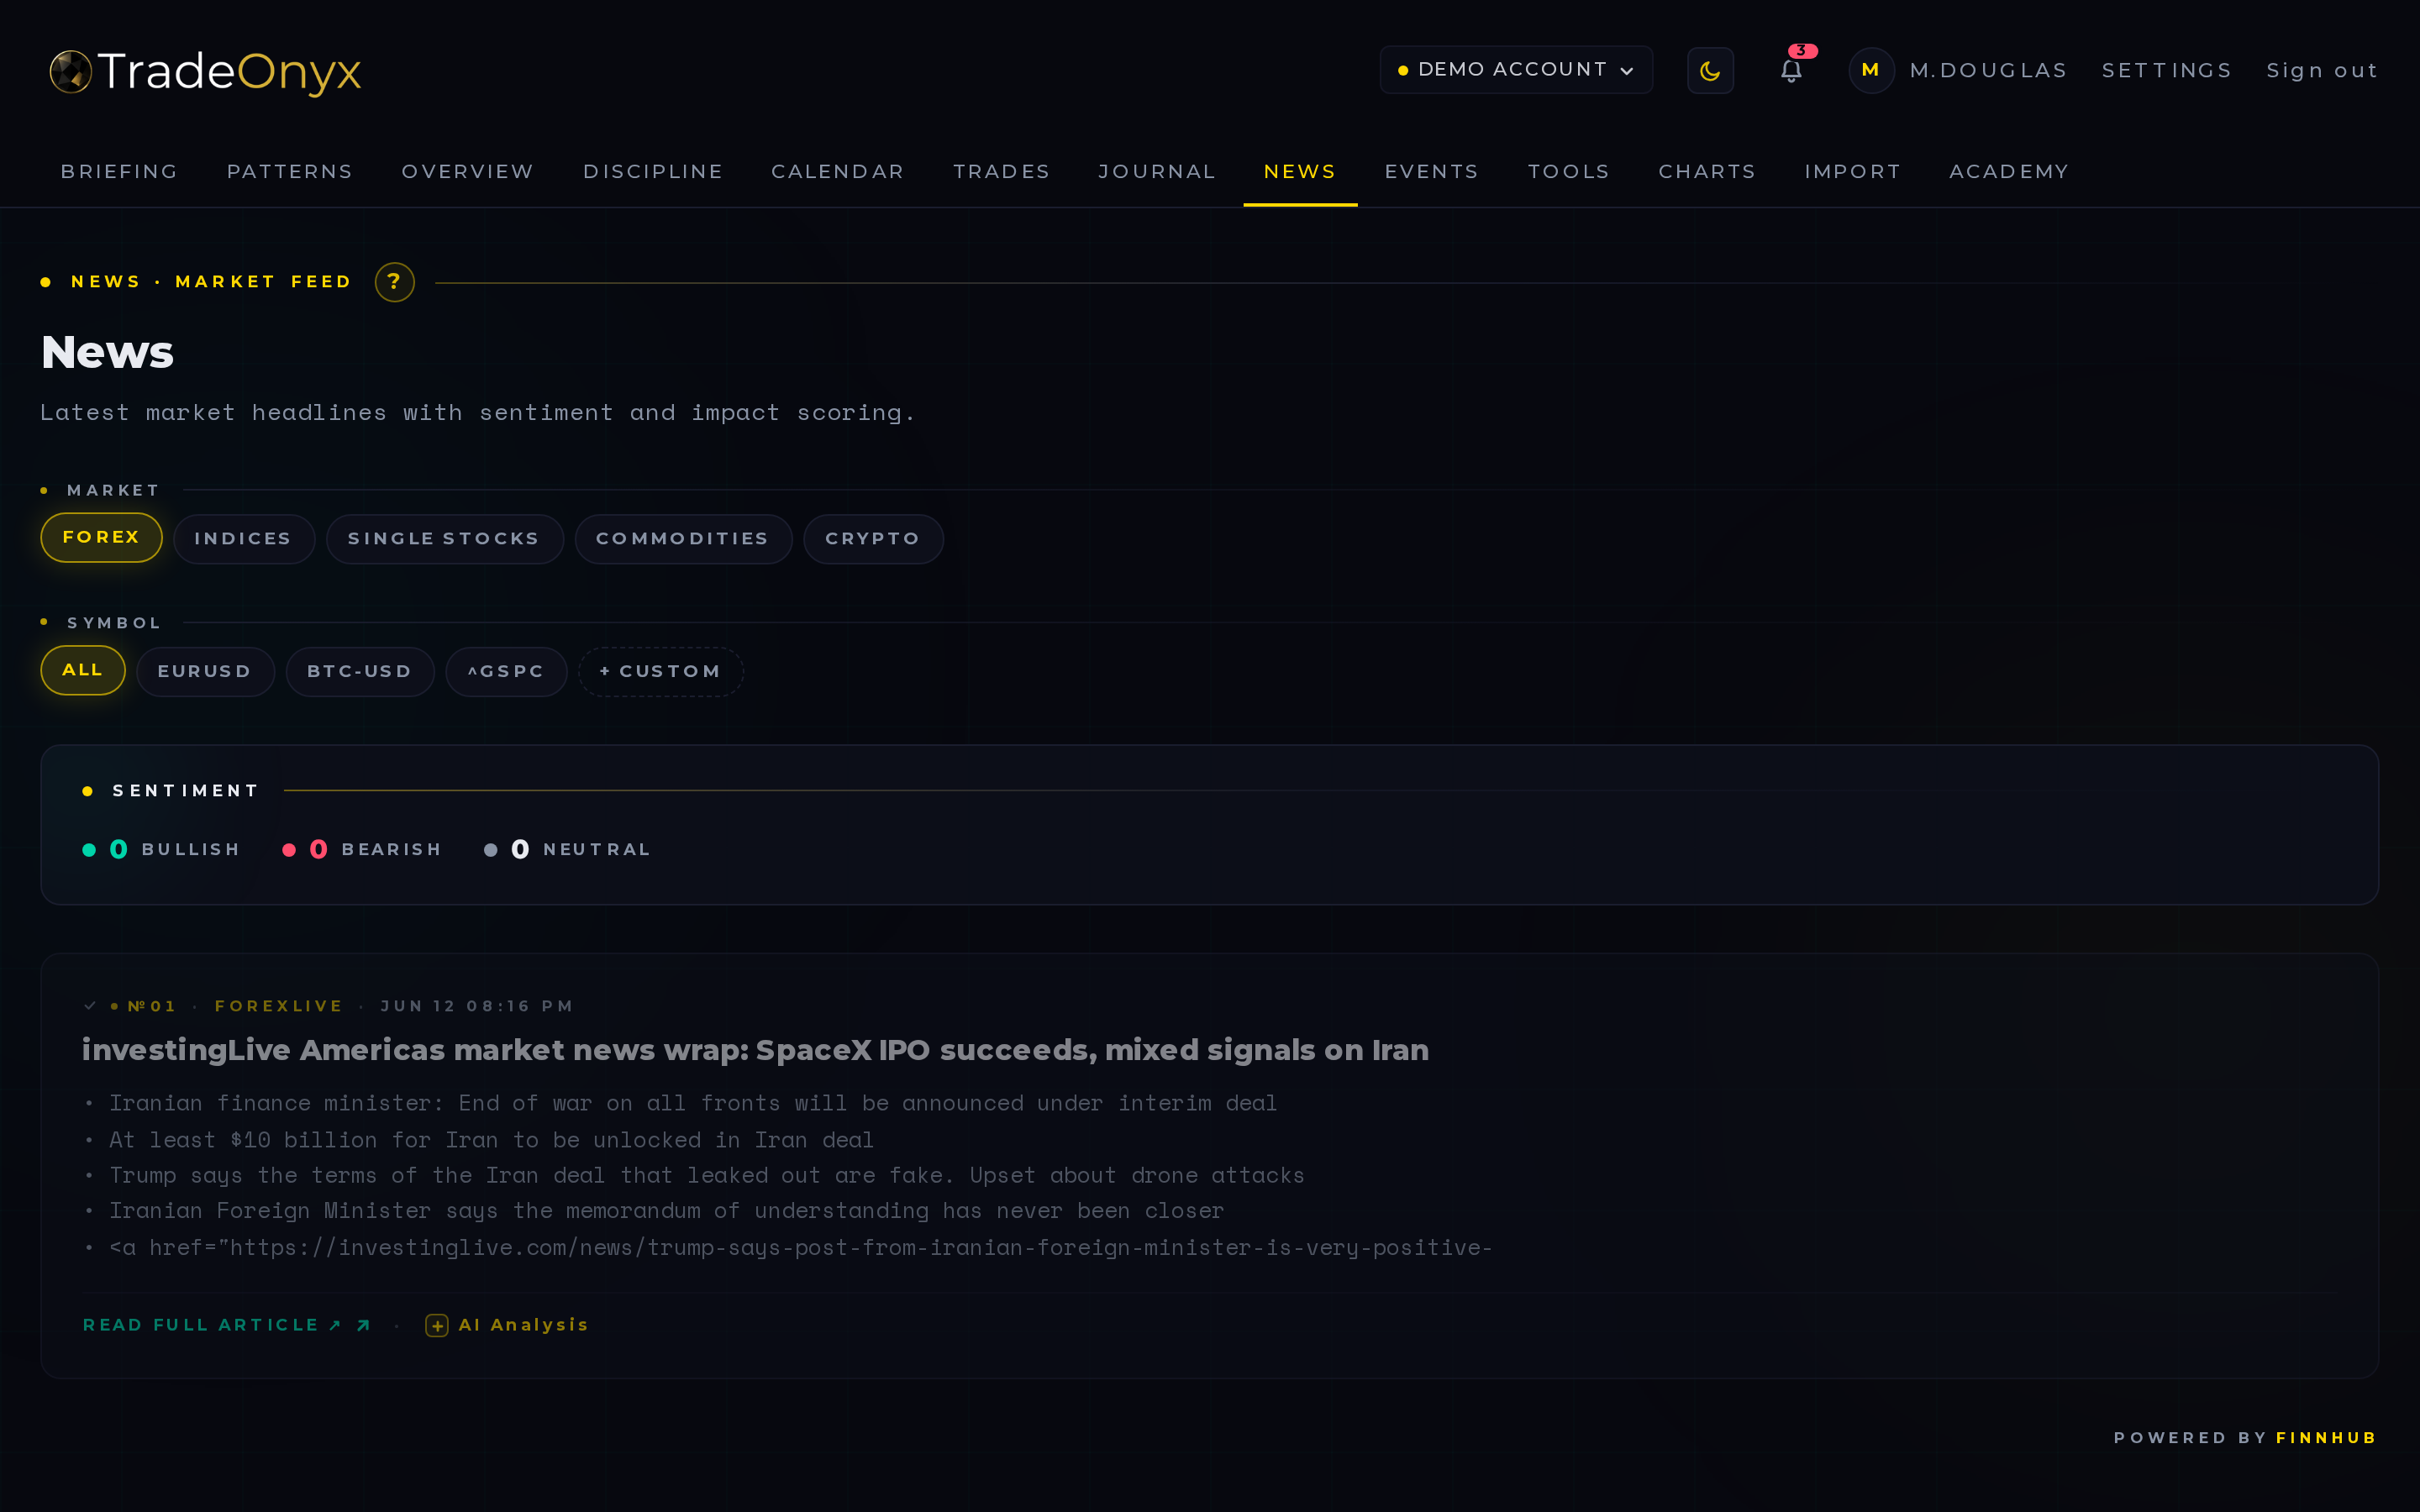2420x1512 pixels.
Task: Add a custom symbol filter
Action: 660,671
